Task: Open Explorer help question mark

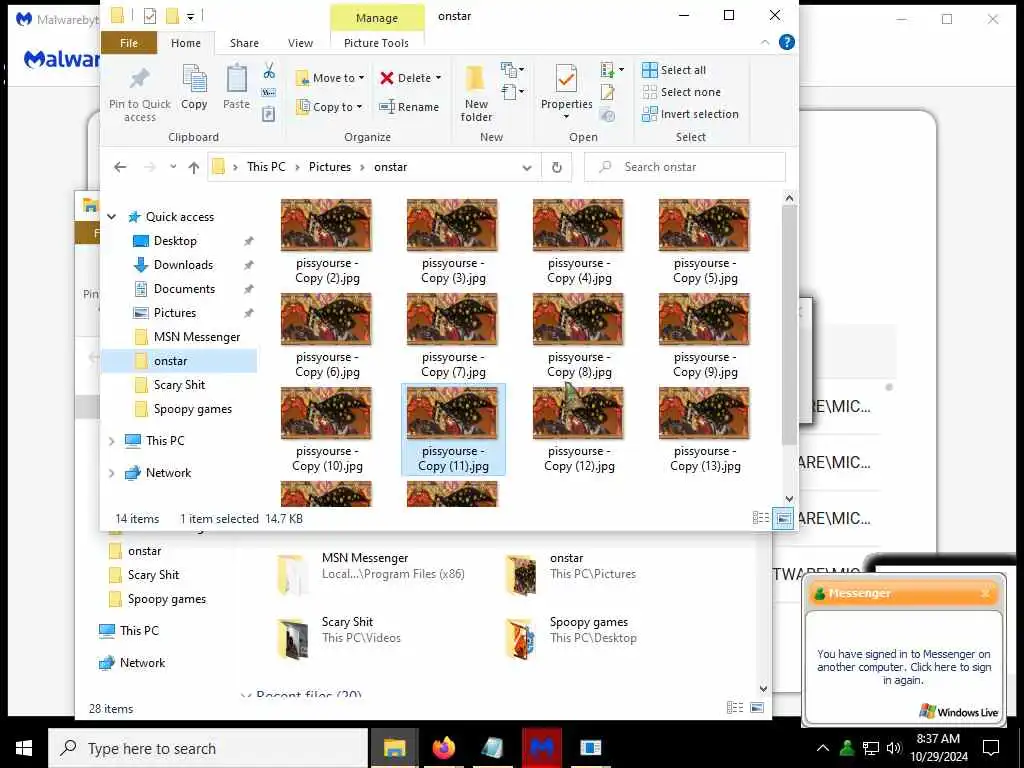Action: point(787,42)
